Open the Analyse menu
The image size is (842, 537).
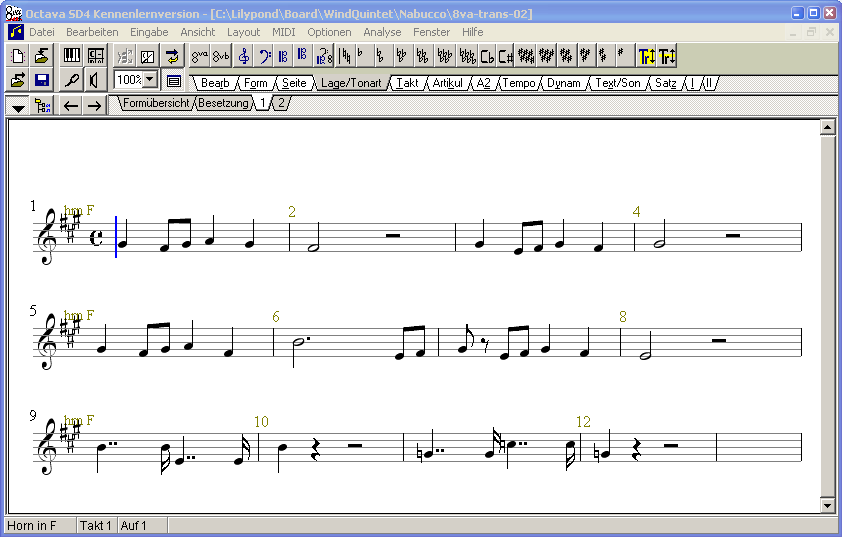pos(382,32)
